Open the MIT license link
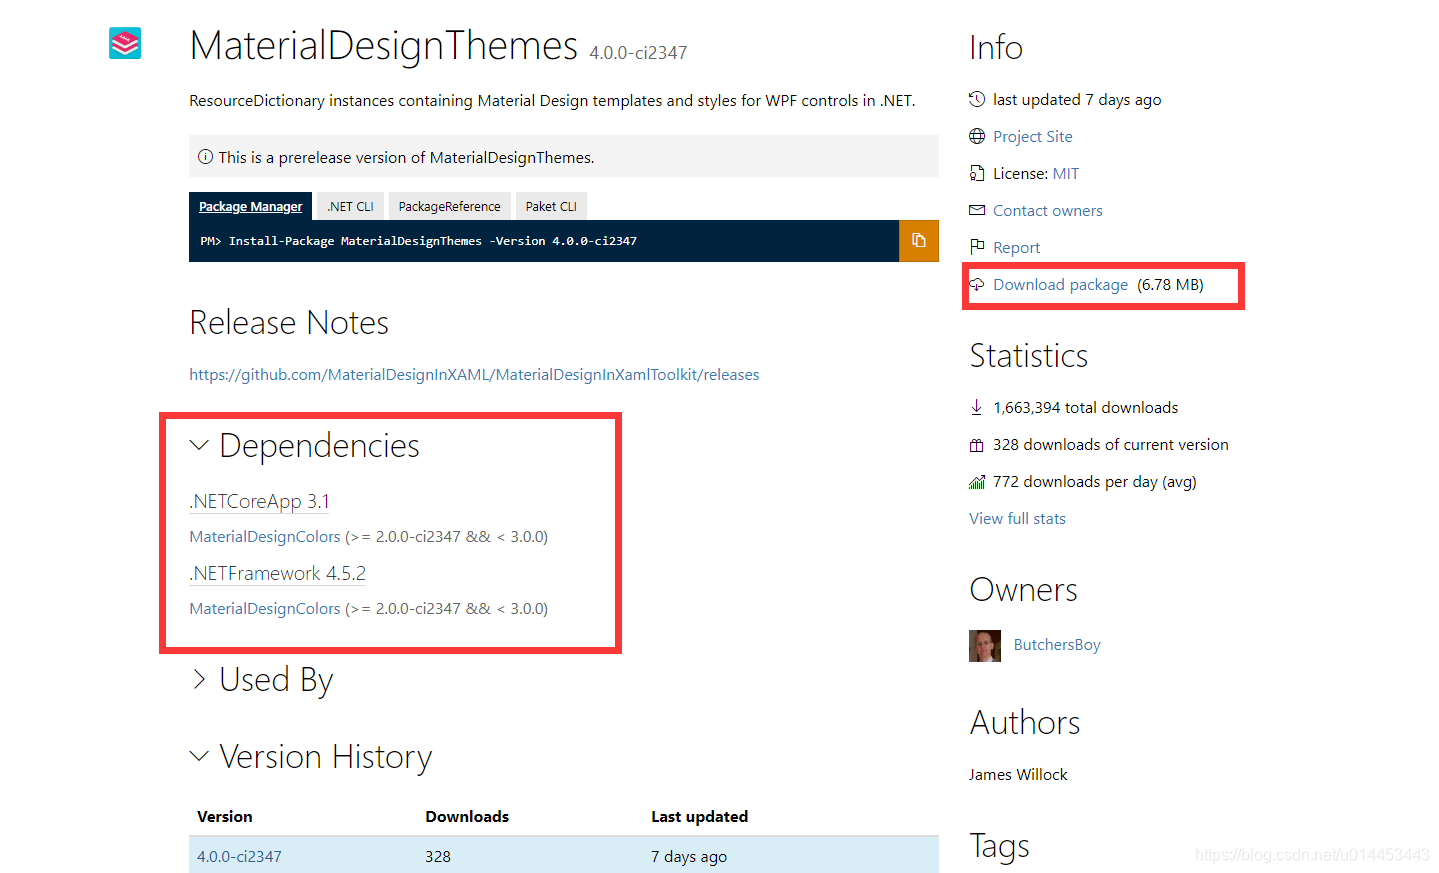This screenshot has height=873, width=1439. [1065, 173]
